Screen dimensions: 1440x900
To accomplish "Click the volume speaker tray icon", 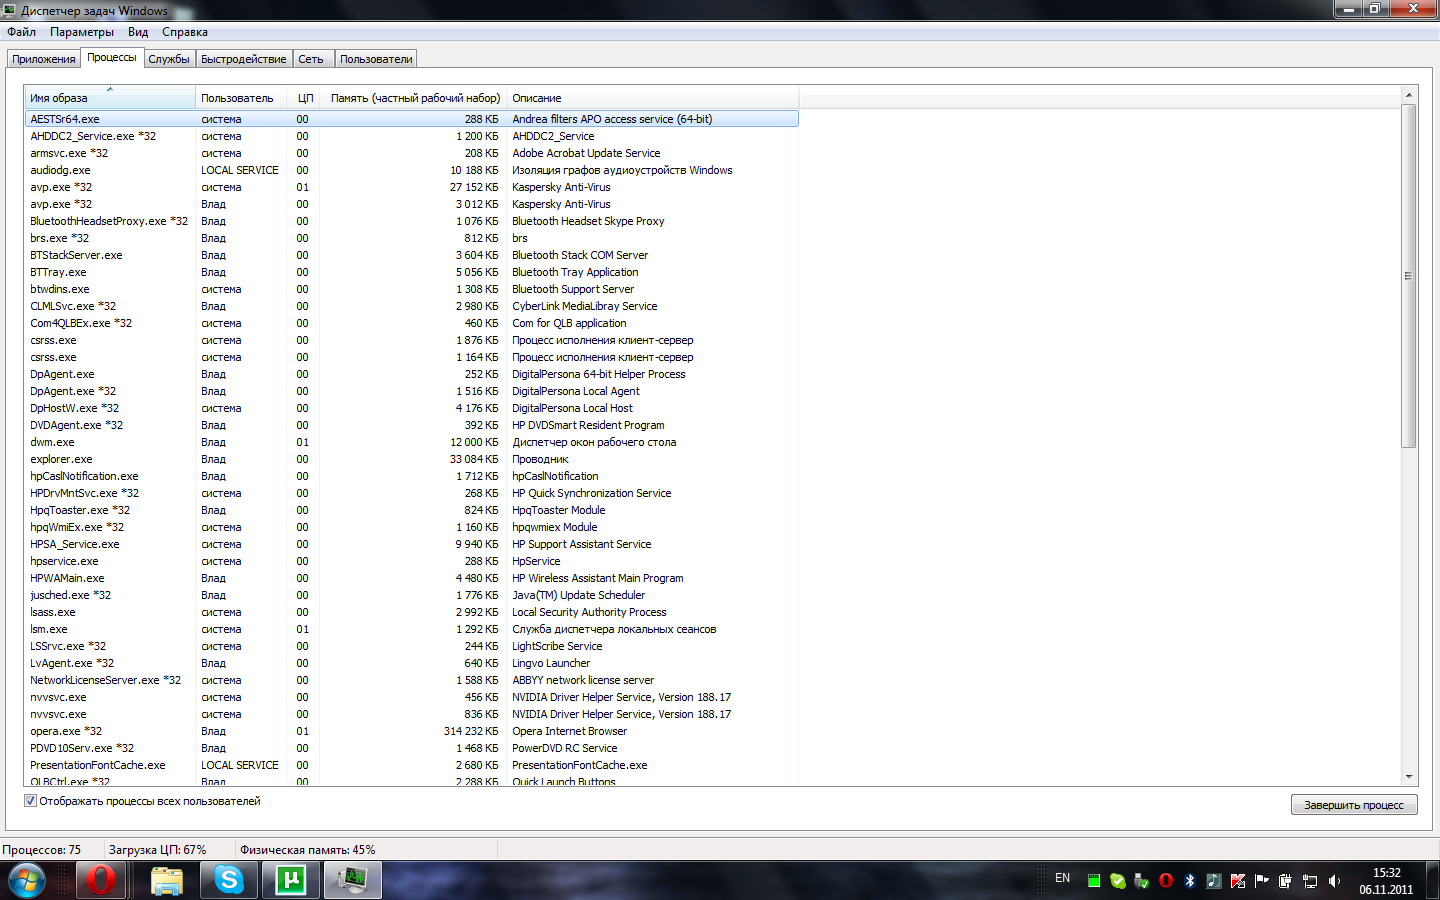I will 1334,881.
